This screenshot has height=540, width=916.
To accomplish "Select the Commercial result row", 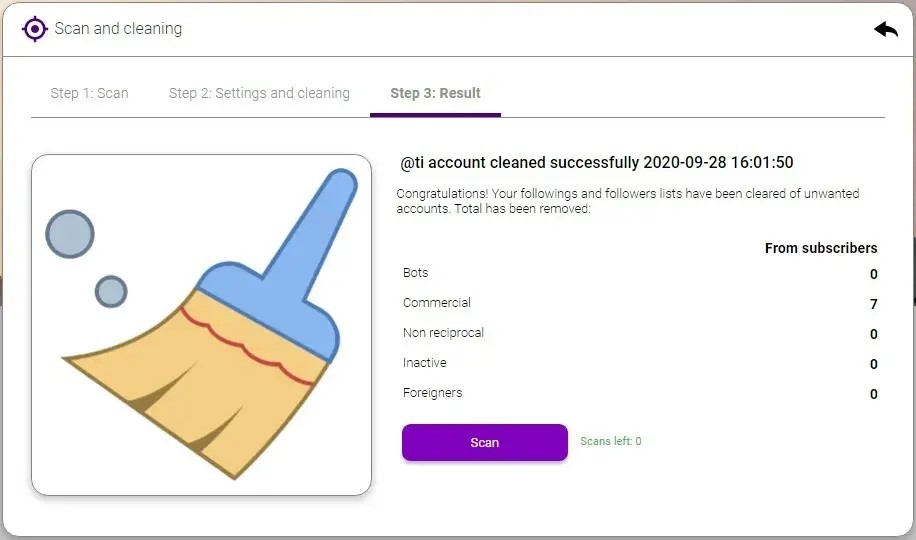I will tap(640, 303).
